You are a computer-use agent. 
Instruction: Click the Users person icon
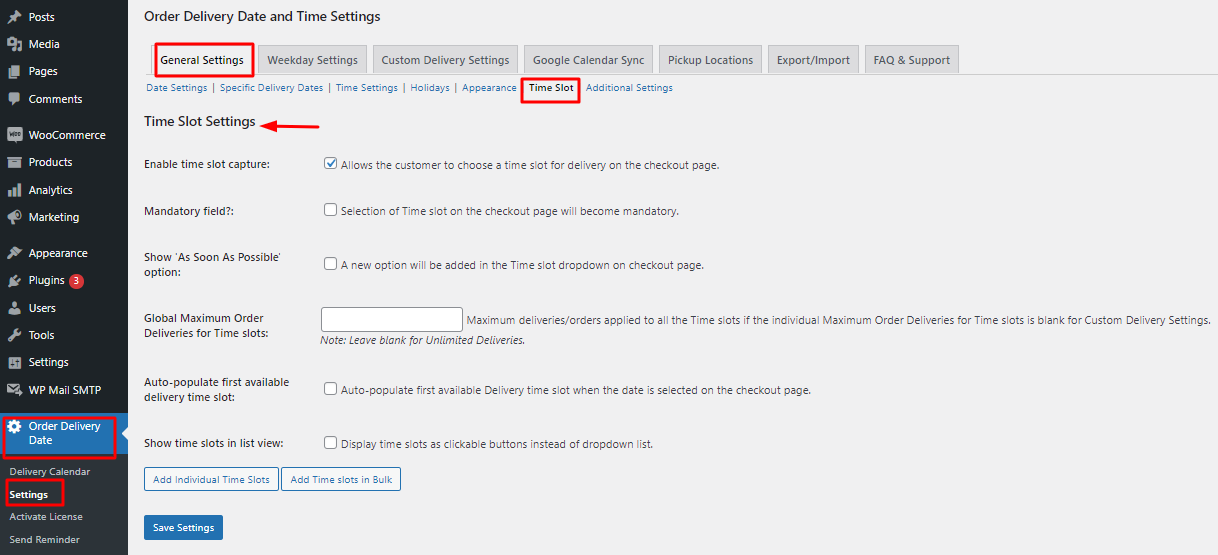pyautogui.click(x=14, y=308)
